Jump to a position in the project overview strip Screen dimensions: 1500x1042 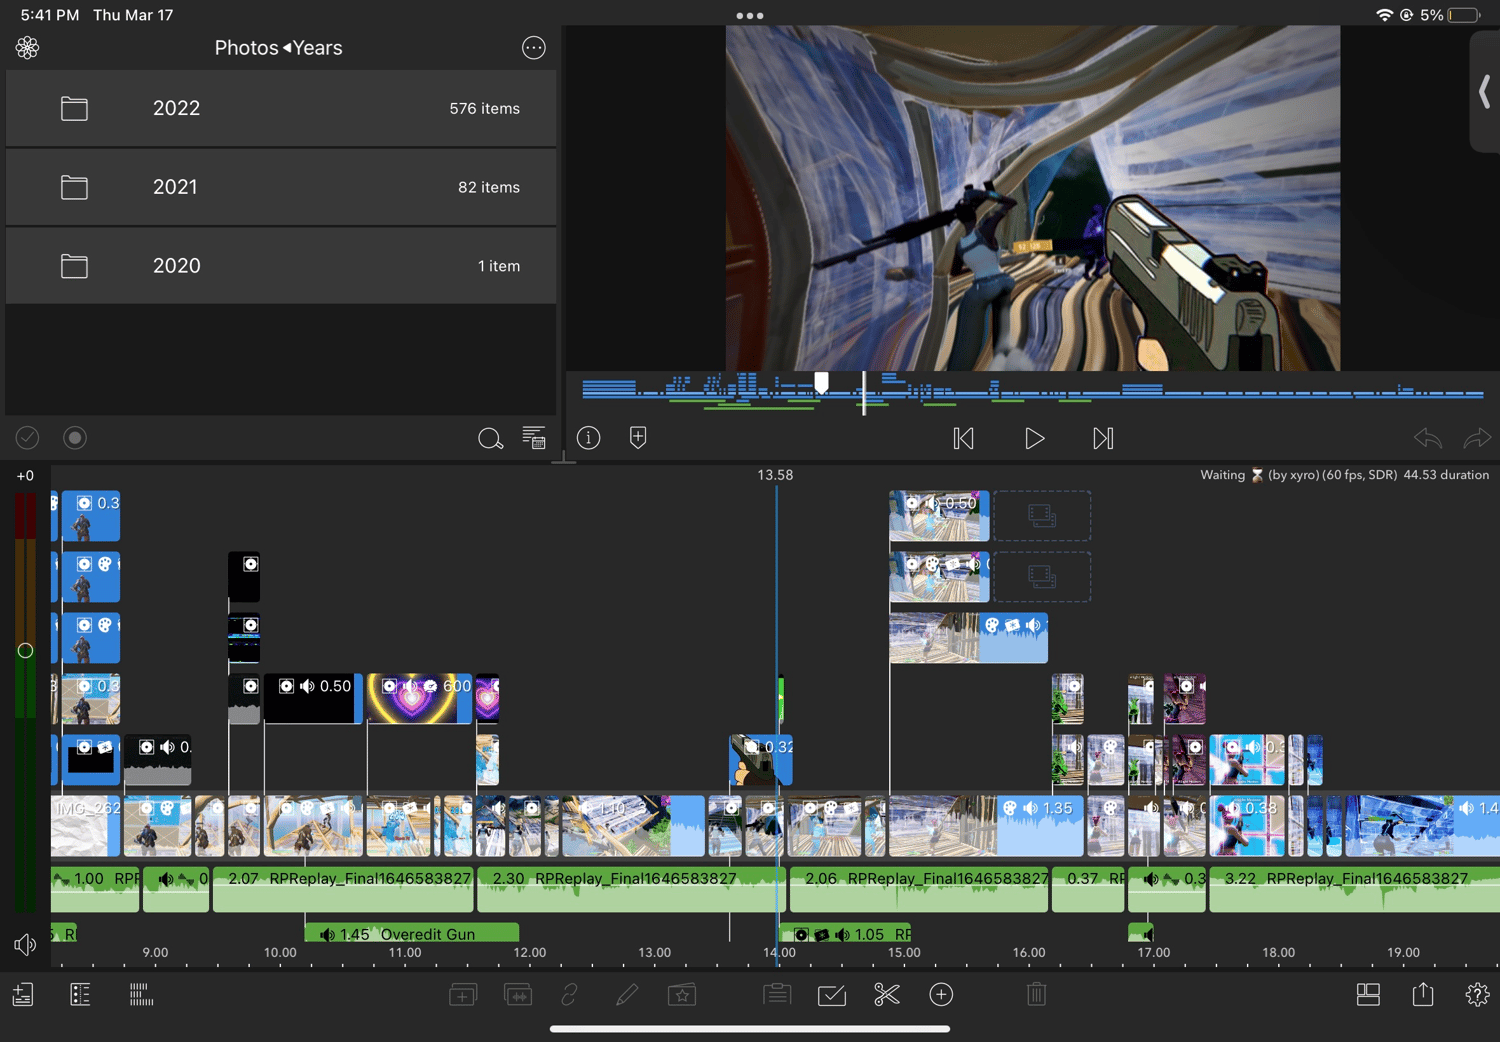(x=1032, y=392)
